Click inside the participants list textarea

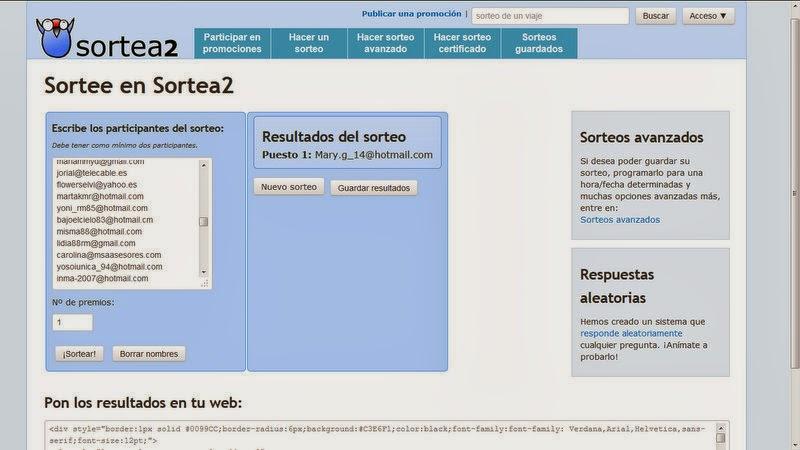point(125,222)
